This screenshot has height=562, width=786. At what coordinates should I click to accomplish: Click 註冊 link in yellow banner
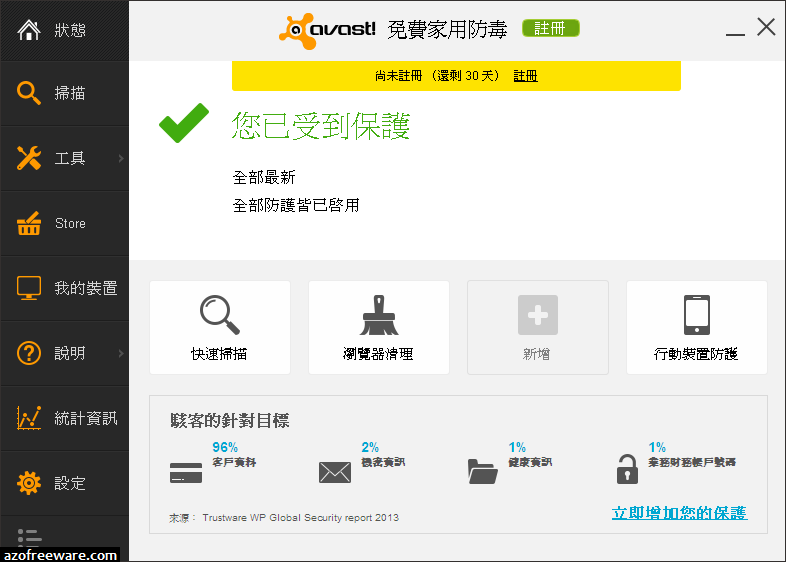525,76
